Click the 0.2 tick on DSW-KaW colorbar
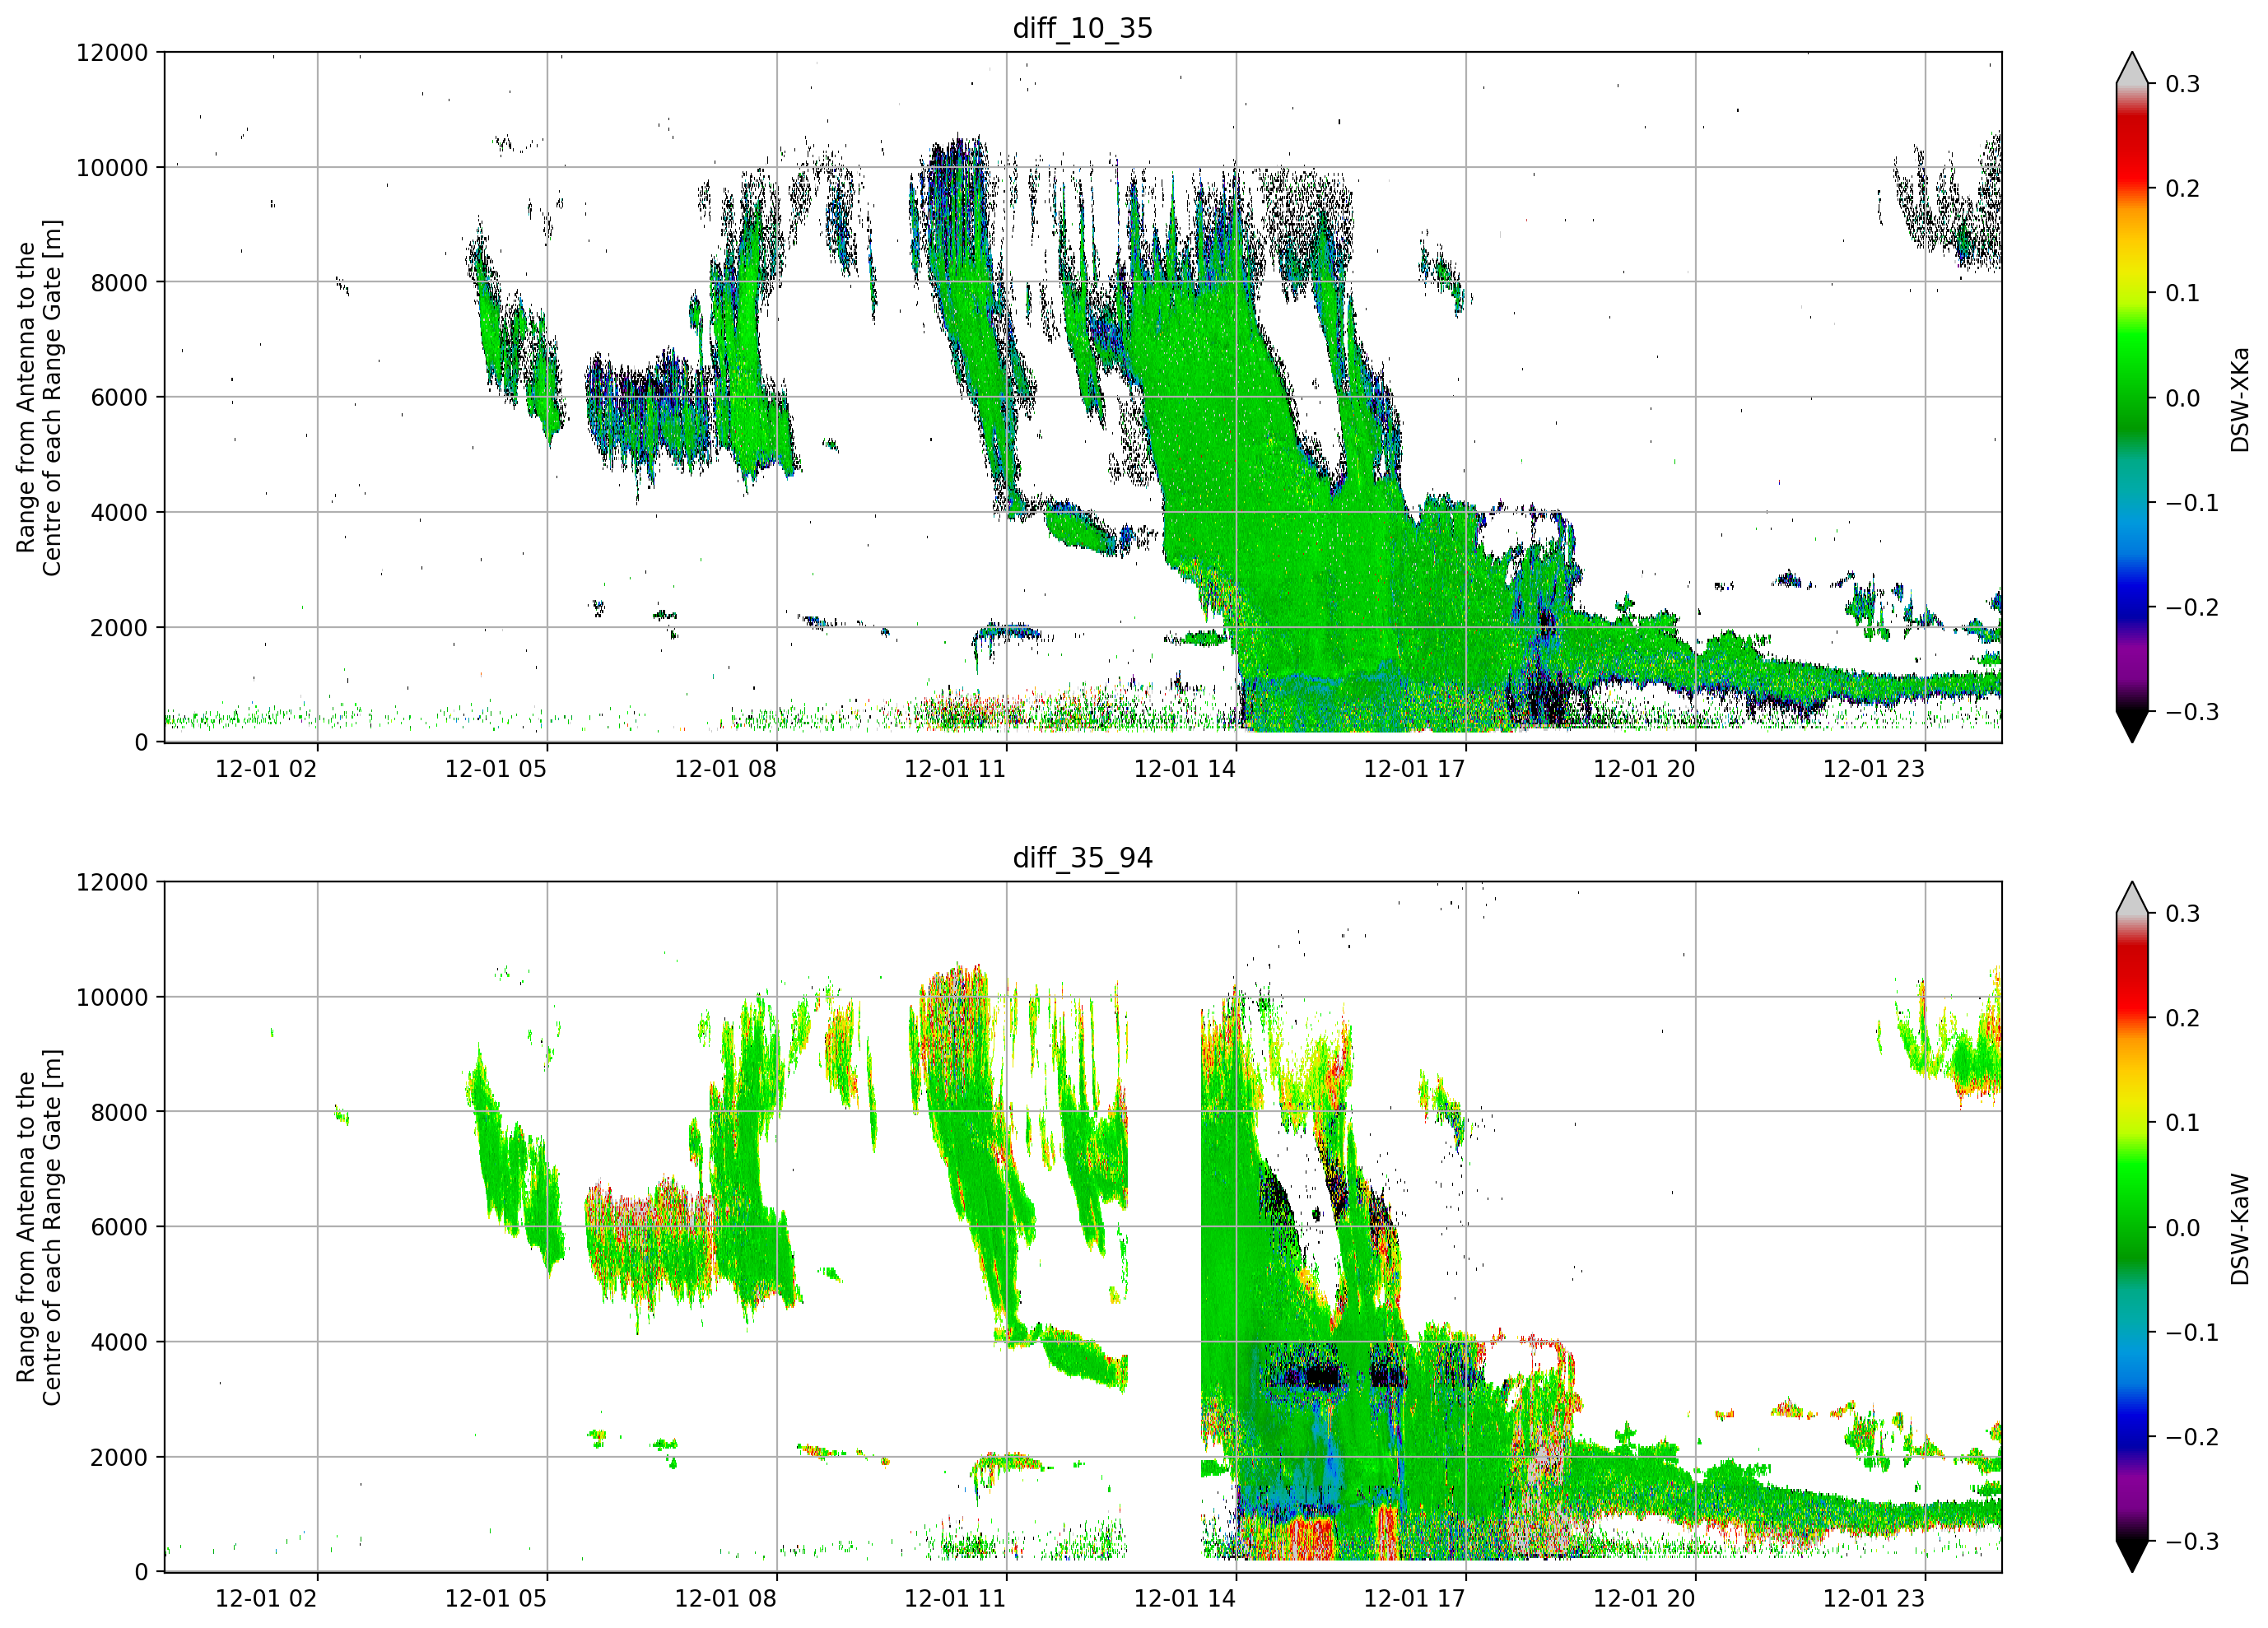Viewport: 2268px width, 1628px height. [2183, 1019]
